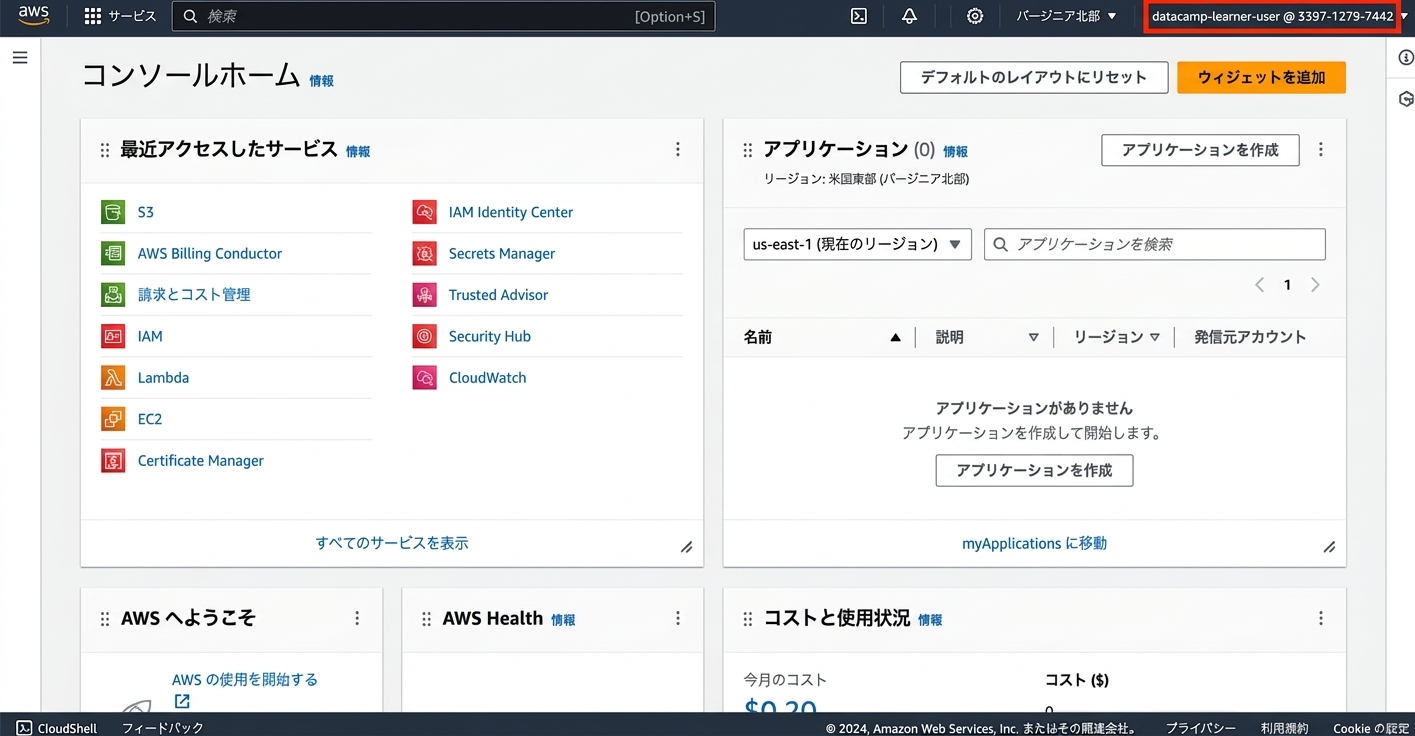Click the Trusted Advisor icon
The height and width of the screenshot is (736, 1415).
[424, 295]
